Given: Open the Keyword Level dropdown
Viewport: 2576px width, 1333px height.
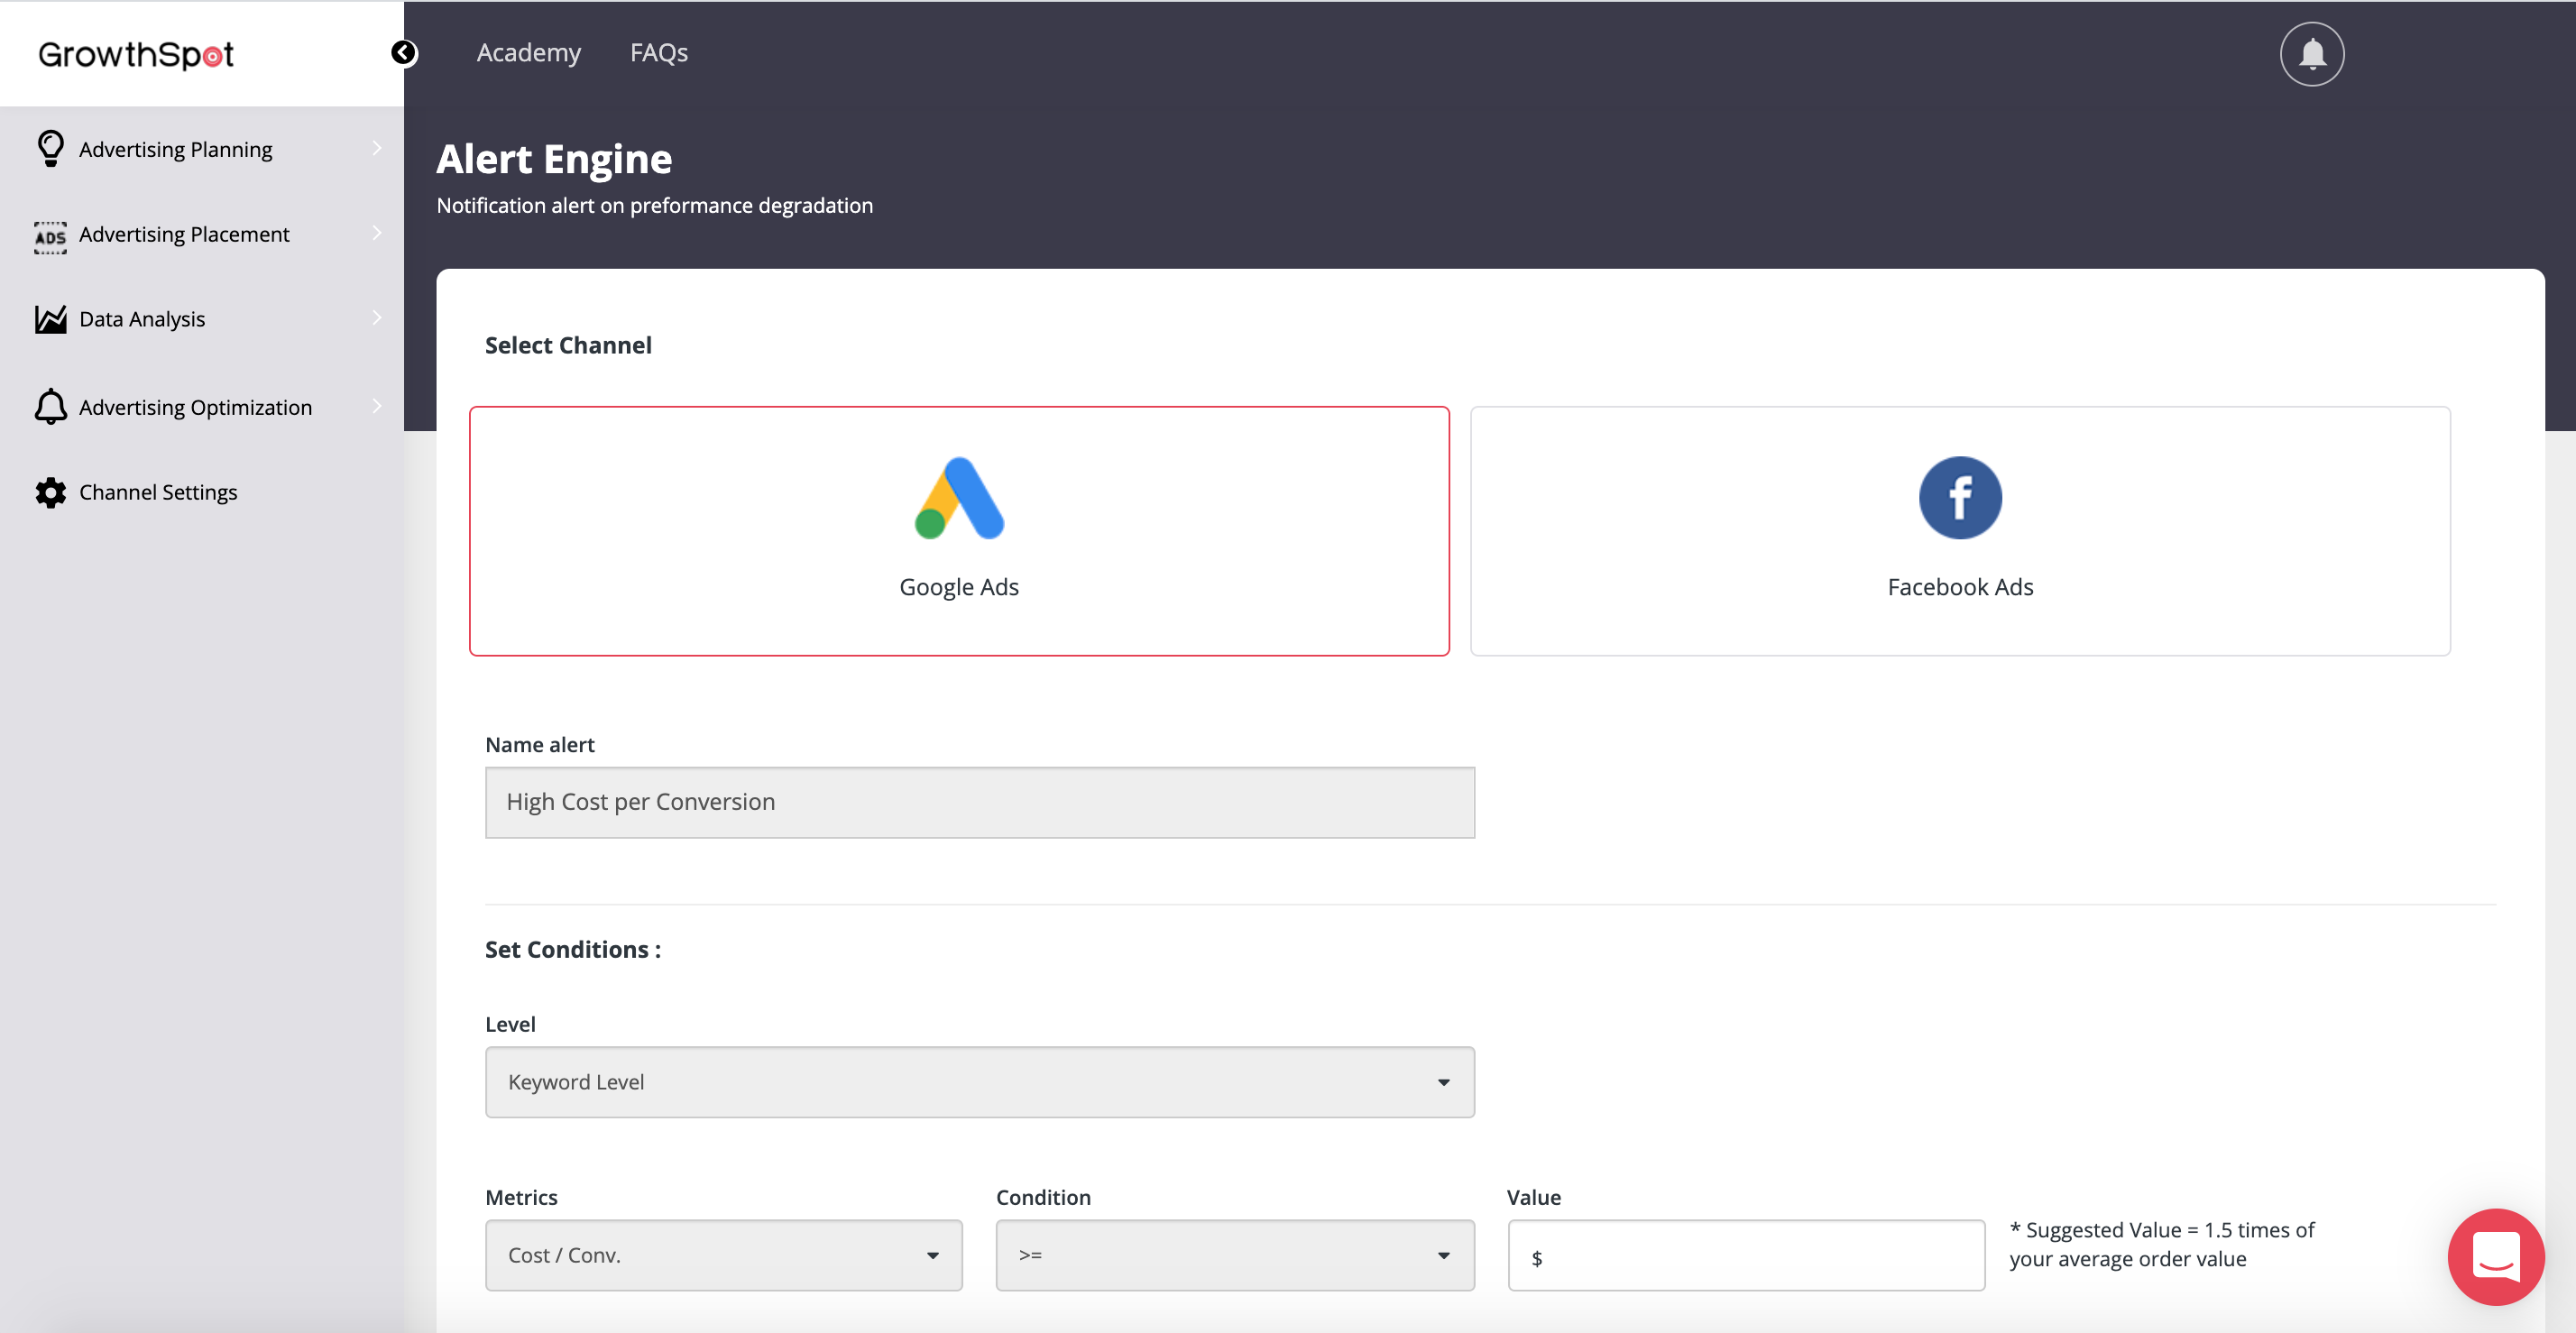Looking at the screenshot, I should click(979, 1082).
